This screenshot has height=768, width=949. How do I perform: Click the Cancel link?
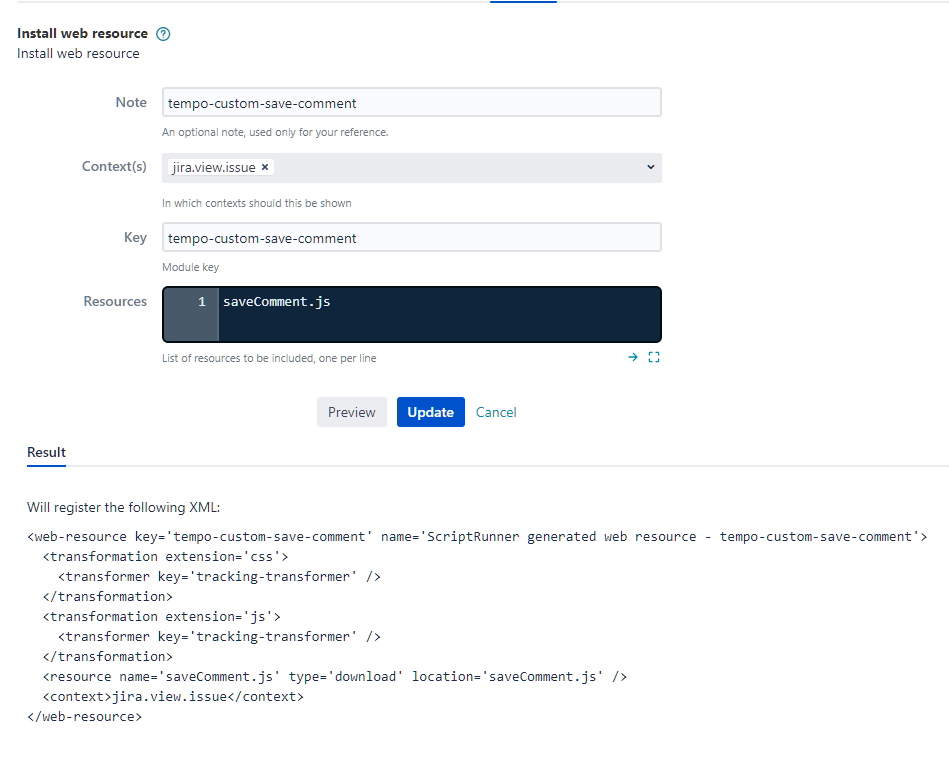coord(496,412)
